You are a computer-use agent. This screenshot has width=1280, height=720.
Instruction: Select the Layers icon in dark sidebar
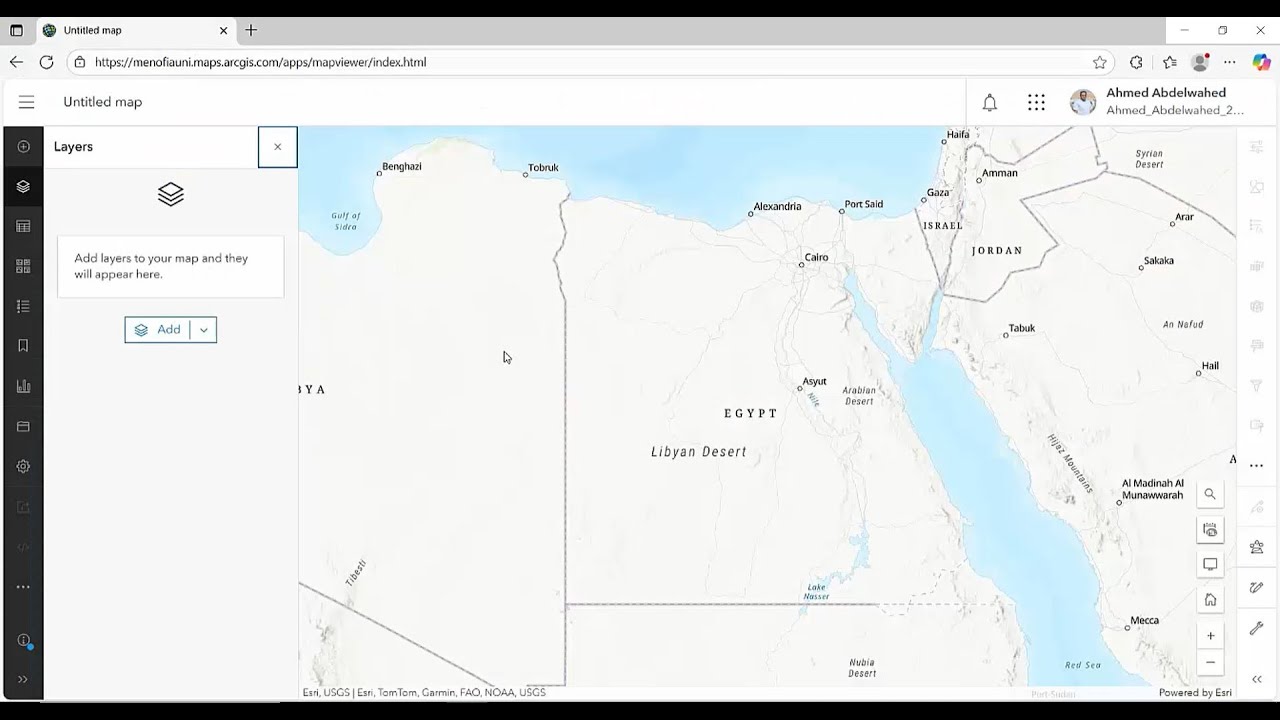pos(23,186)
